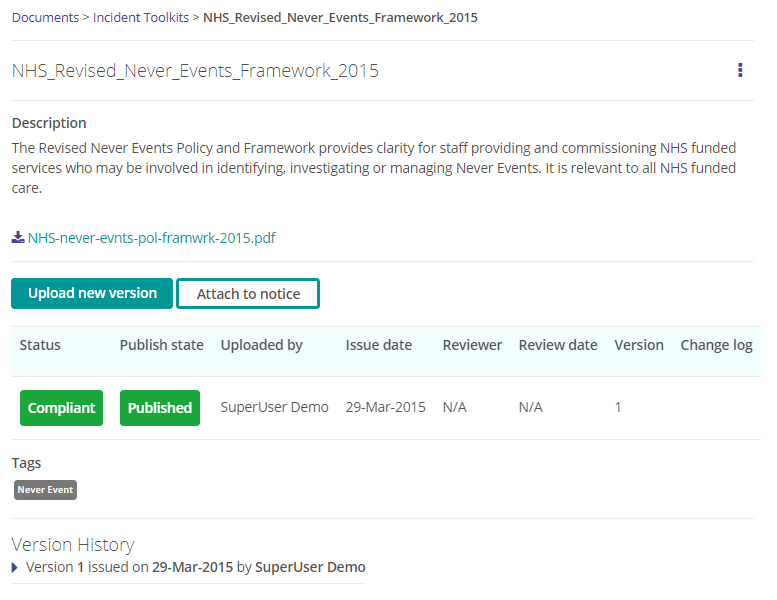Click the Tags heading
The height and width of the screenshot is (600, 777).
click(26, 463)
